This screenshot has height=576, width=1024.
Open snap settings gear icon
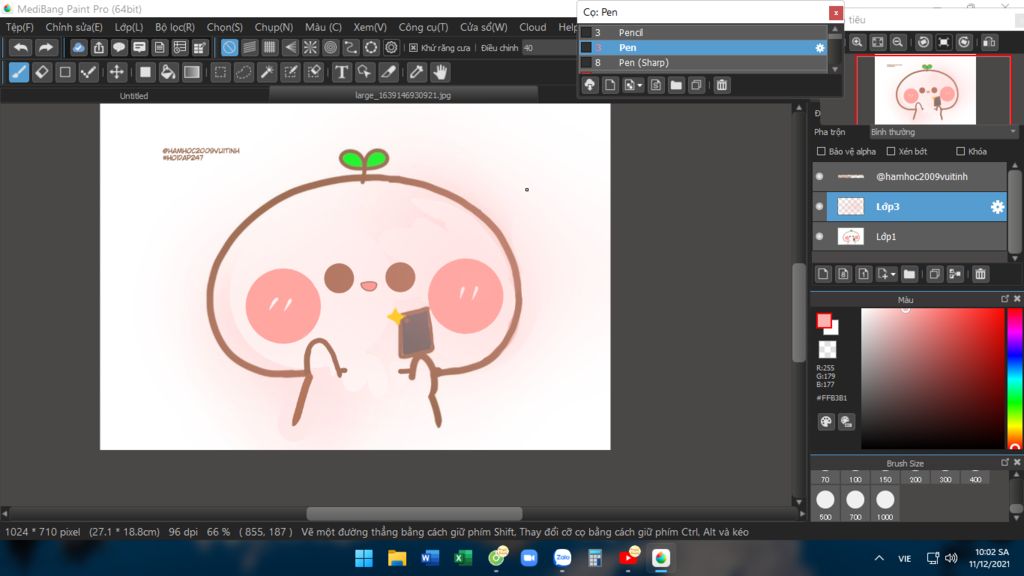(x=391, y=47)
